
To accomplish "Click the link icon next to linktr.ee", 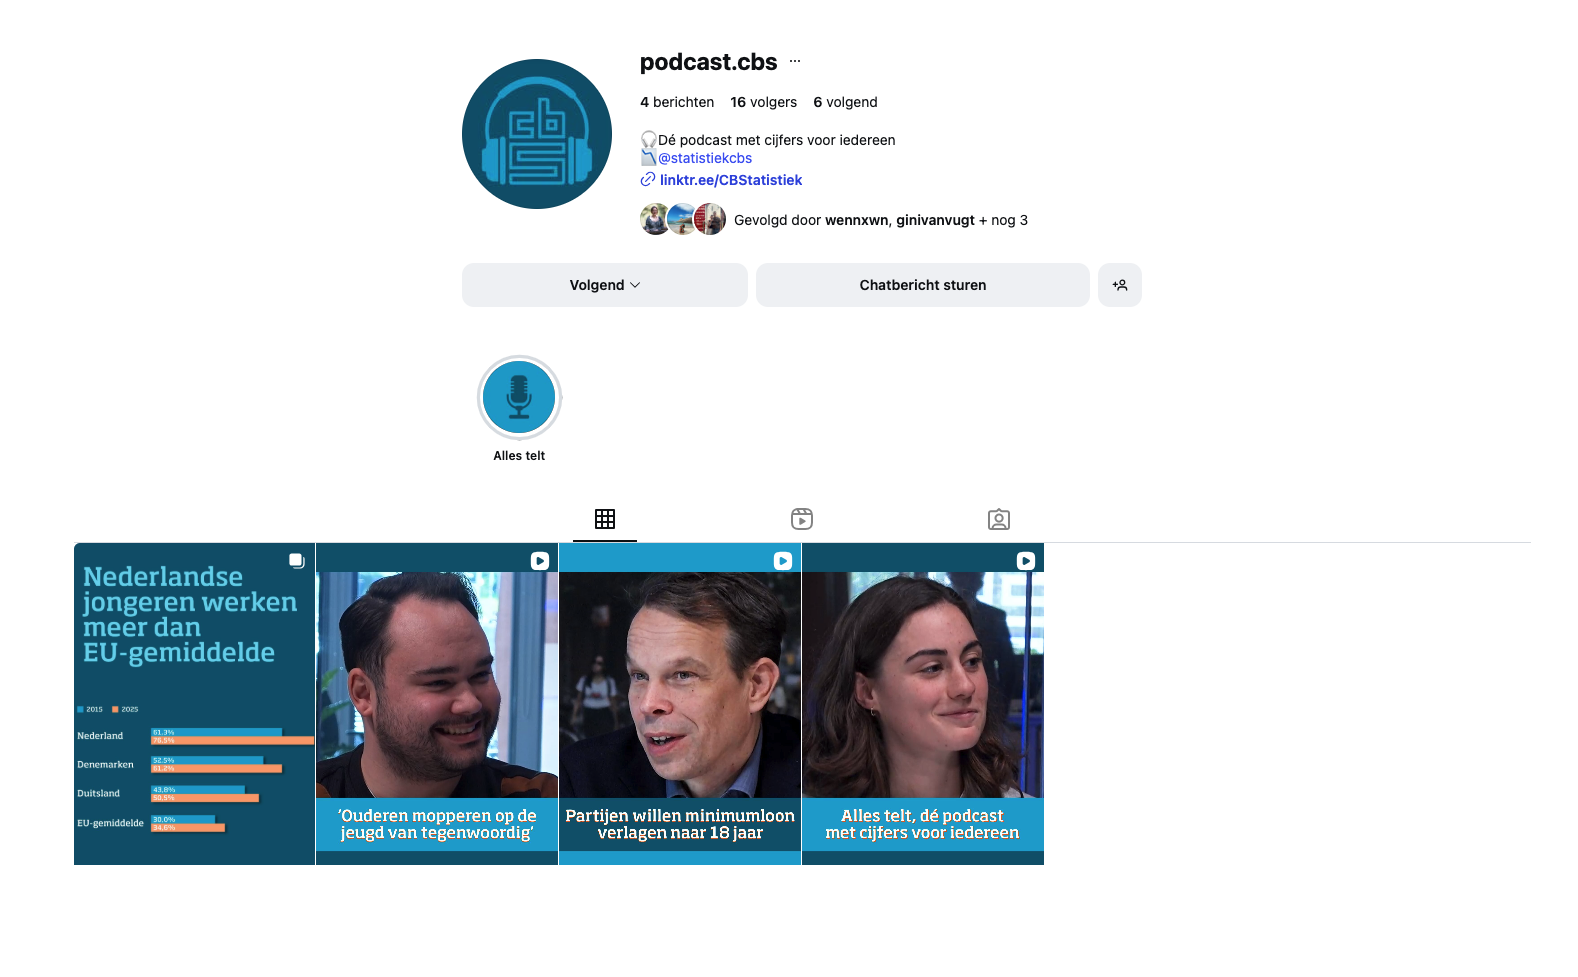I will pos(648,180).
